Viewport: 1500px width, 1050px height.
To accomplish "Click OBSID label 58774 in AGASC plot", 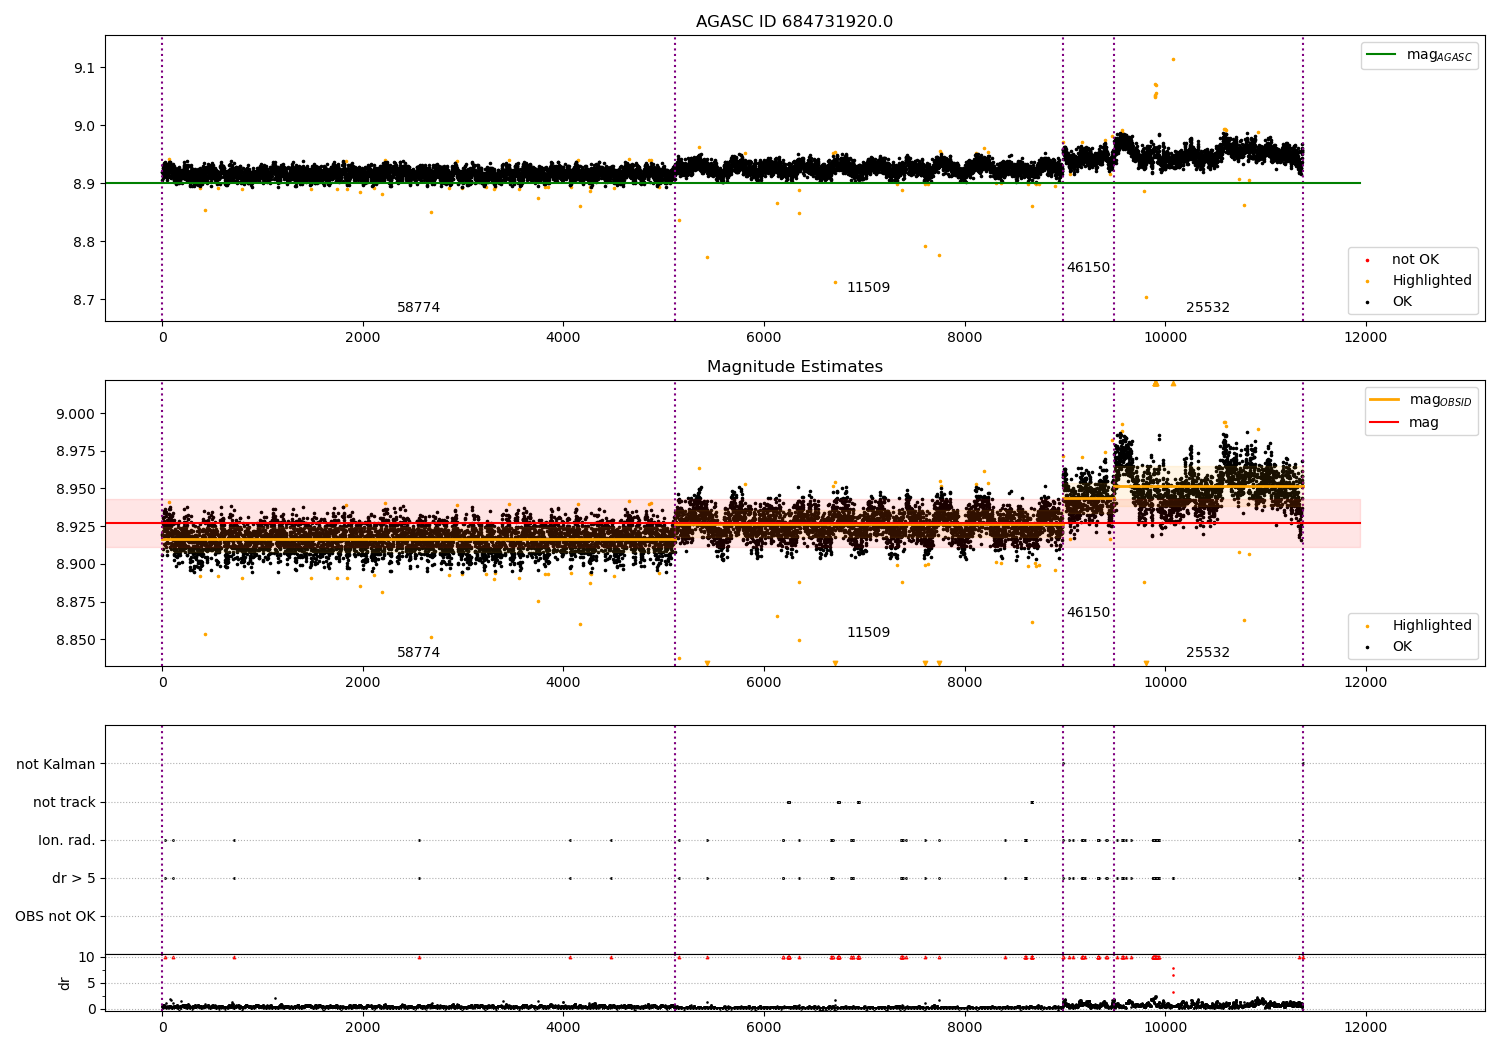I will 418,308.
